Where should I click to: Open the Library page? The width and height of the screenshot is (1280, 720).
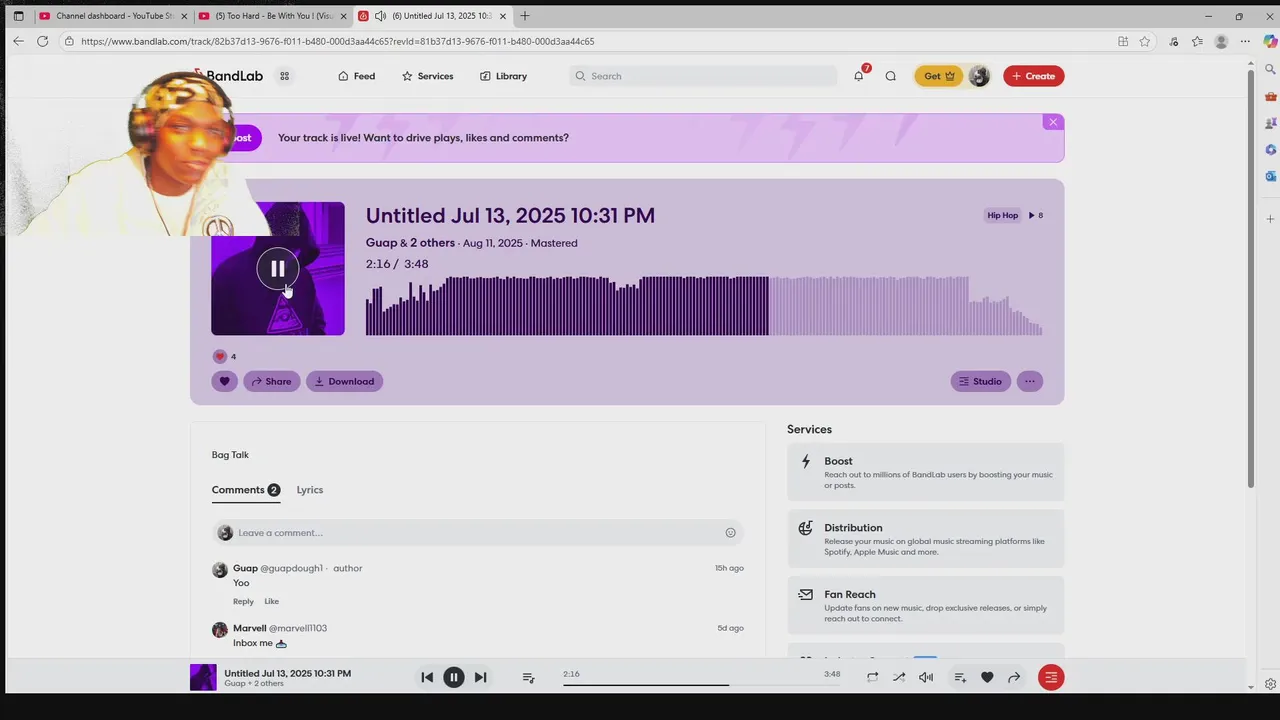tap(503, 76)
